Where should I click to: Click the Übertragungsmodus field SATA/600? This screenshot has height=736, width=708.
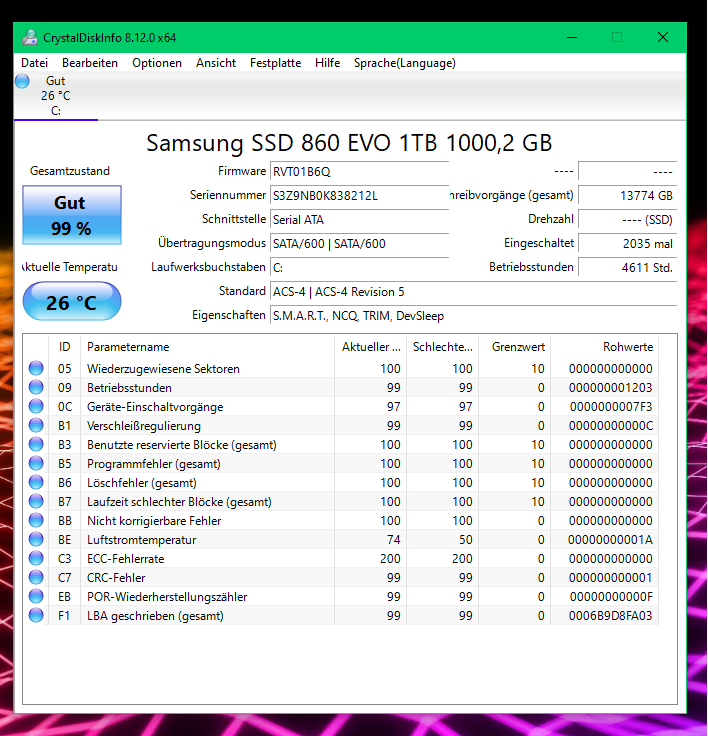pyautogui.click(x=359, y=244)
